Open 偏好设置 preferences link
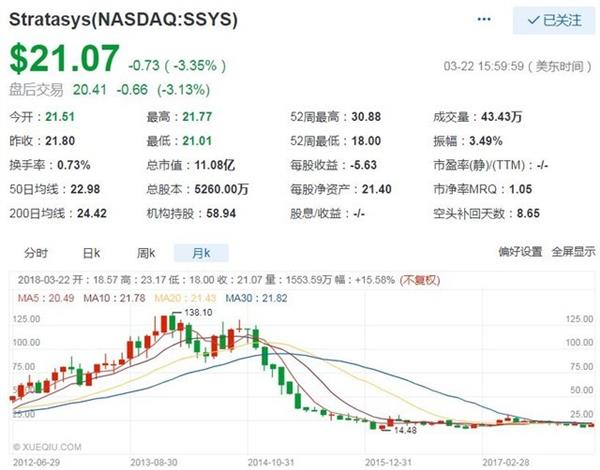This screenshot has width=600, height=470. (x=520, y=251)
